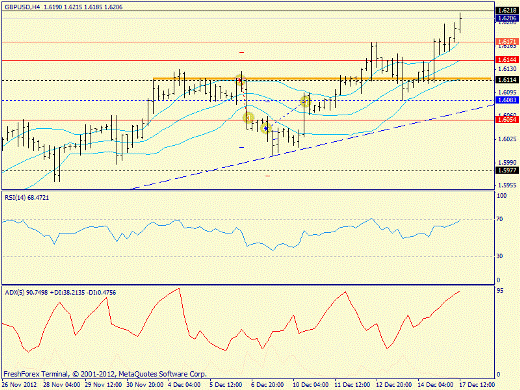This screenshot has height=390, width=520.
Task: Select the small pink dash marker below the trendline
Action: [x=268, y=176]
